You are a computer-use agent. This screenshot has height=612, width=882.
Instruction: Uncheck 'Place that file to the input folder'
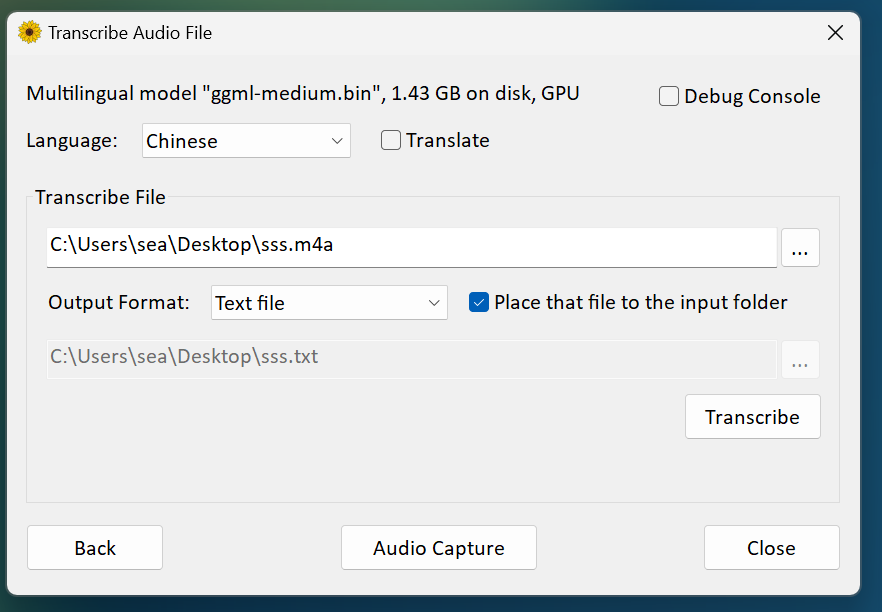pos(479,303)
